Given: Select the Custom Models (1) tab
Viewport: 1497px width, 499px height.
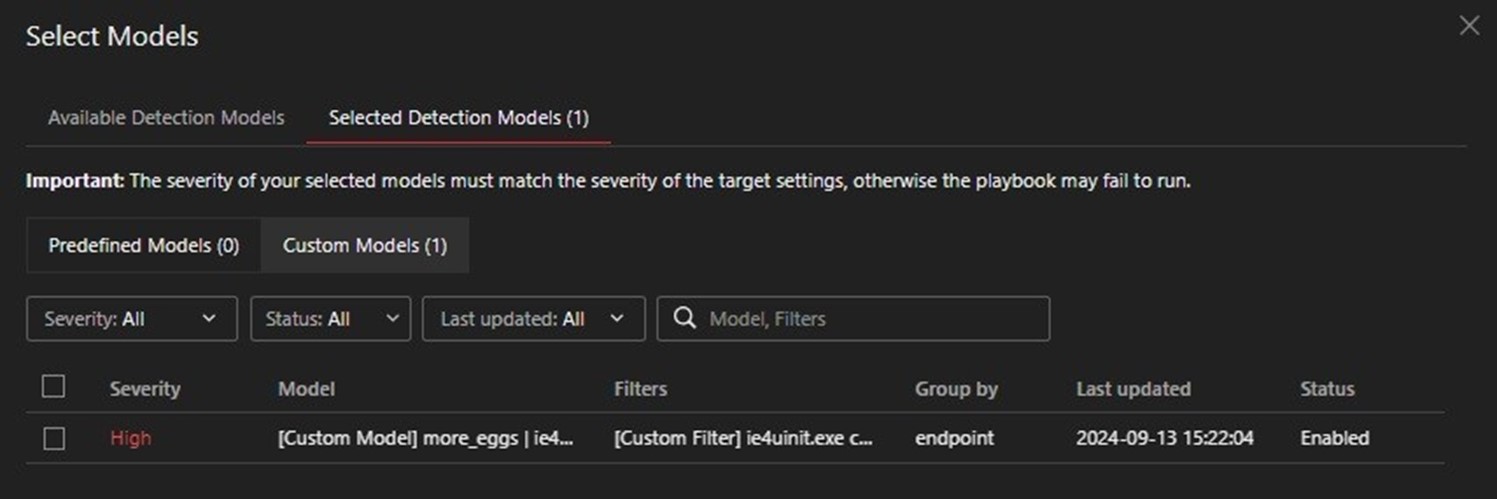Looking at the screenshot, I should [365, 245].
